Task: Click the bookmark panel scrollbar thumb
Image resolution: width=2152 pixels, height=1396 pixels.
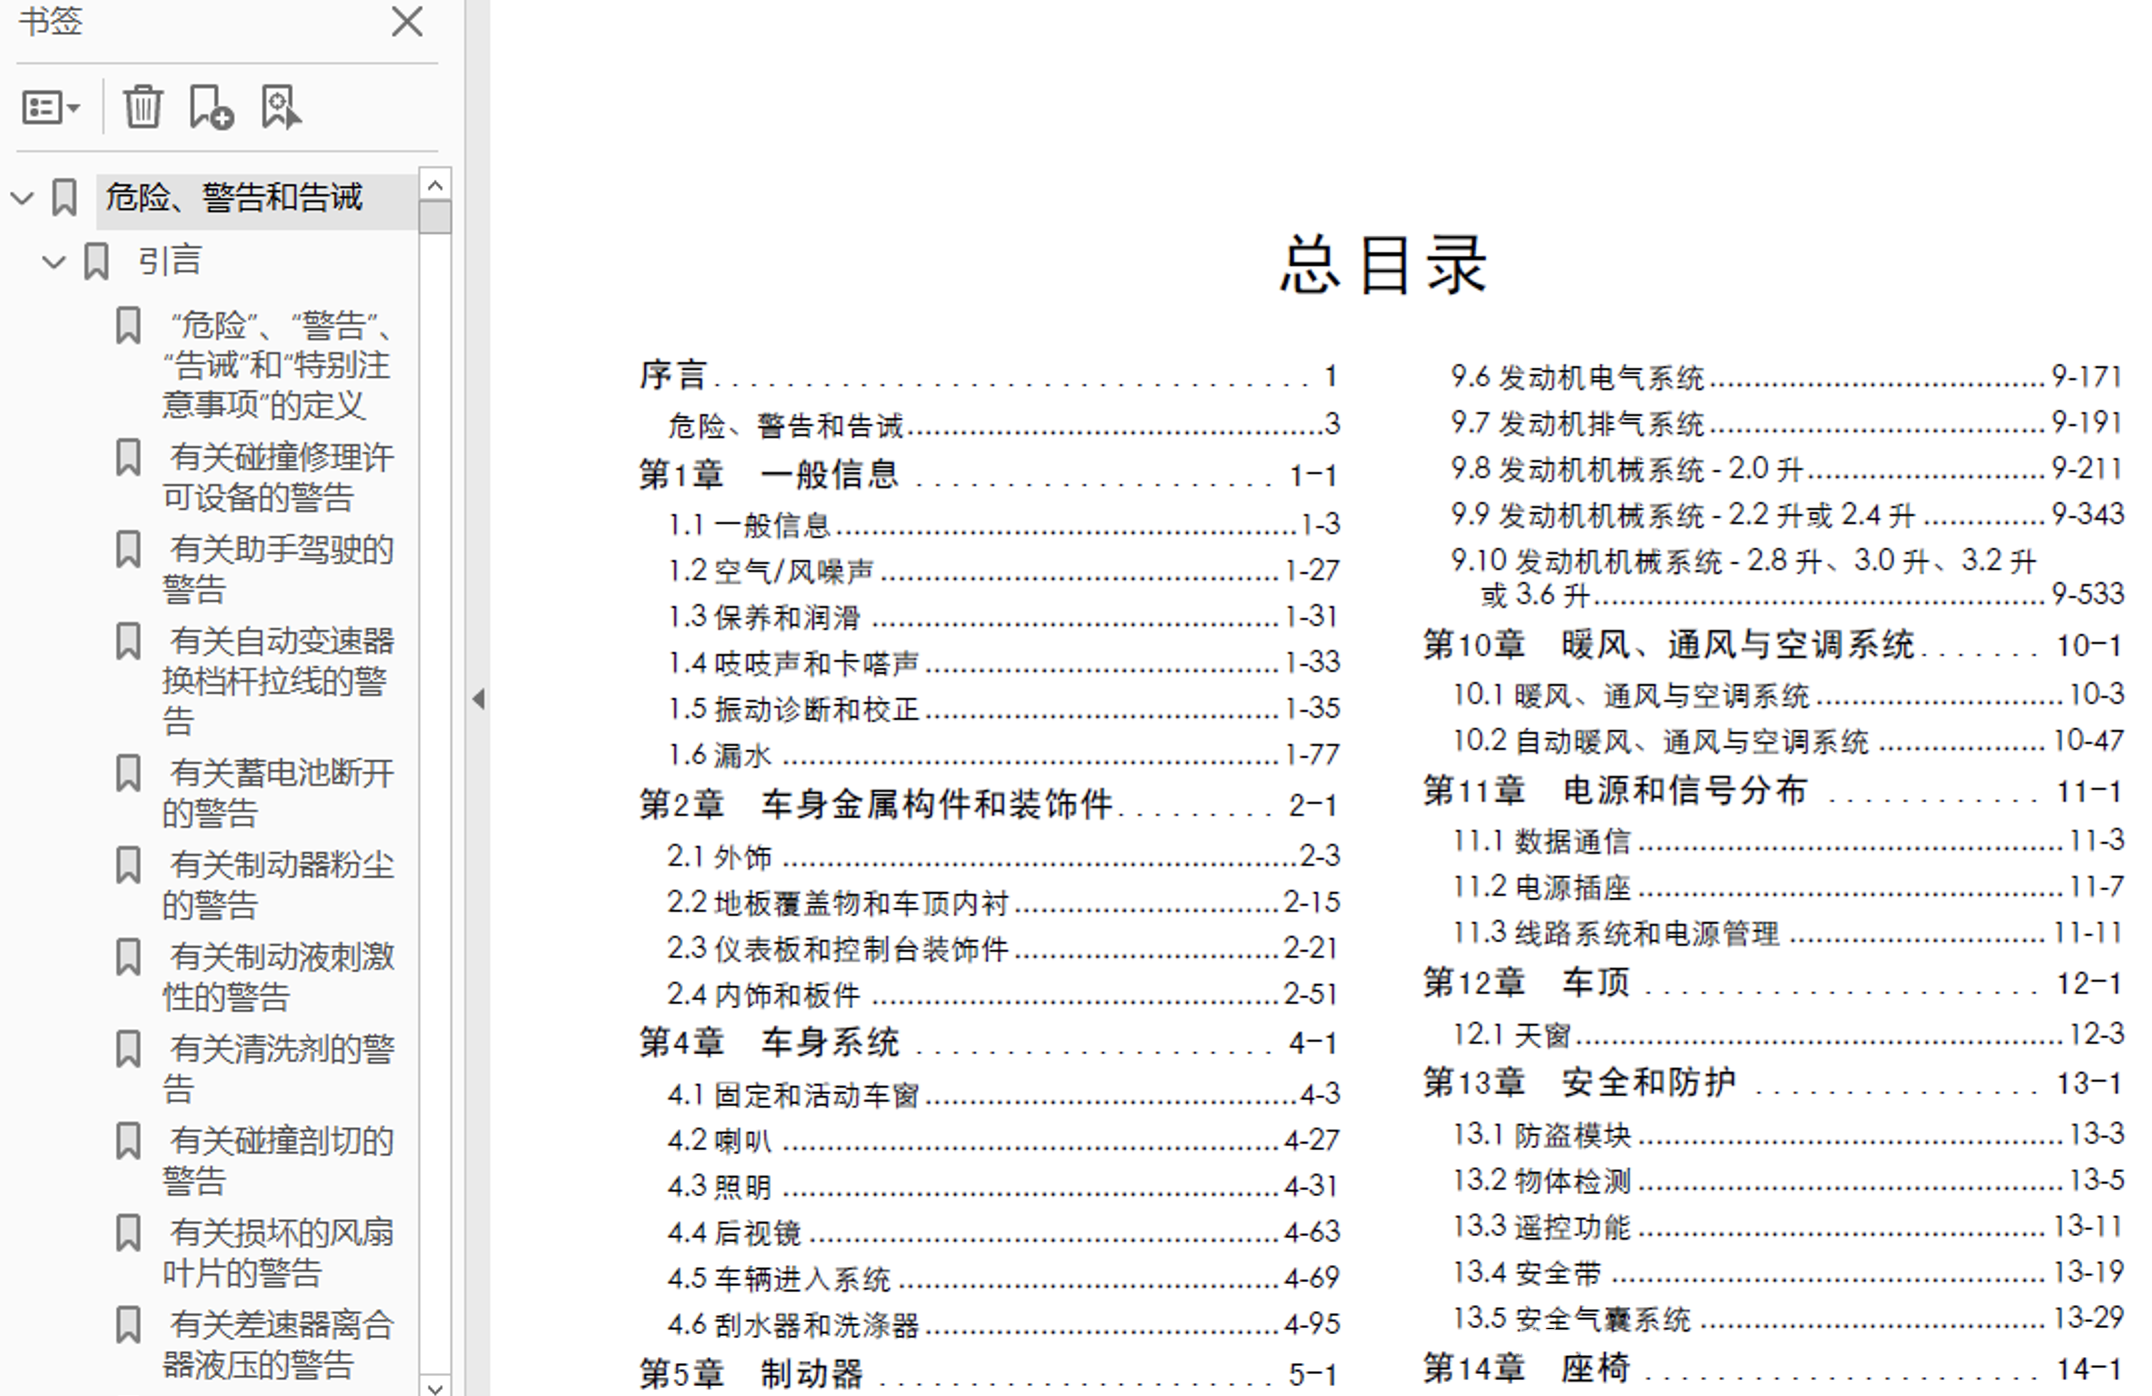Action: click(x=435, y=216)
